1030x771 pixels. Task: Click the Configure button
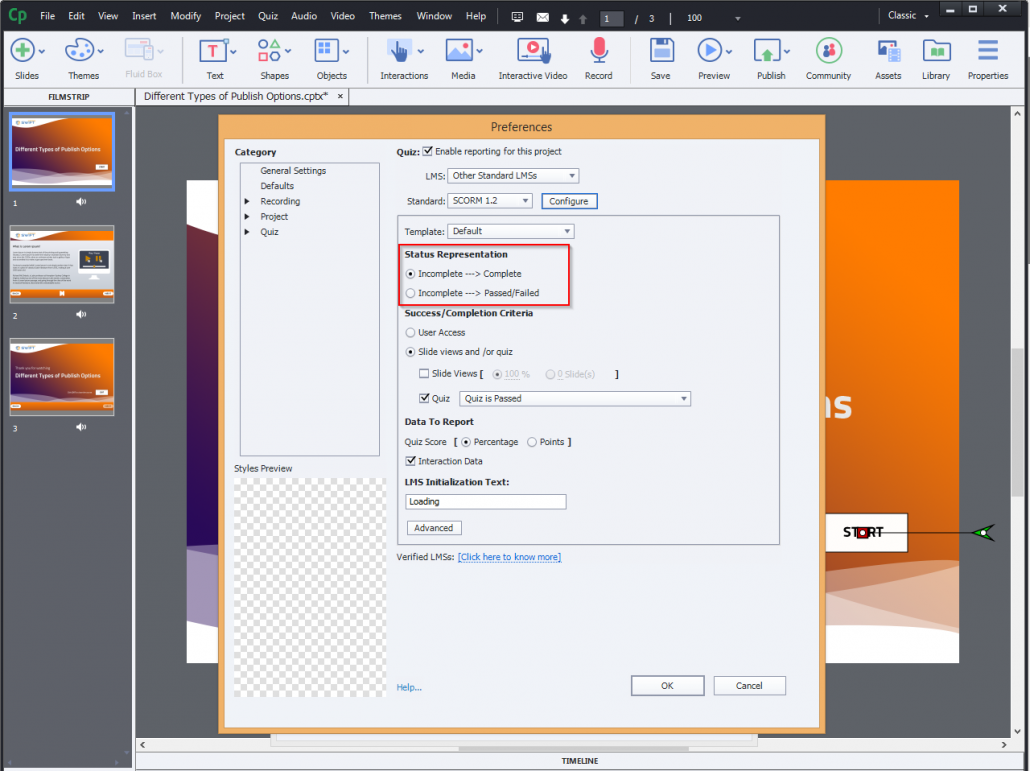pos(569,201)
